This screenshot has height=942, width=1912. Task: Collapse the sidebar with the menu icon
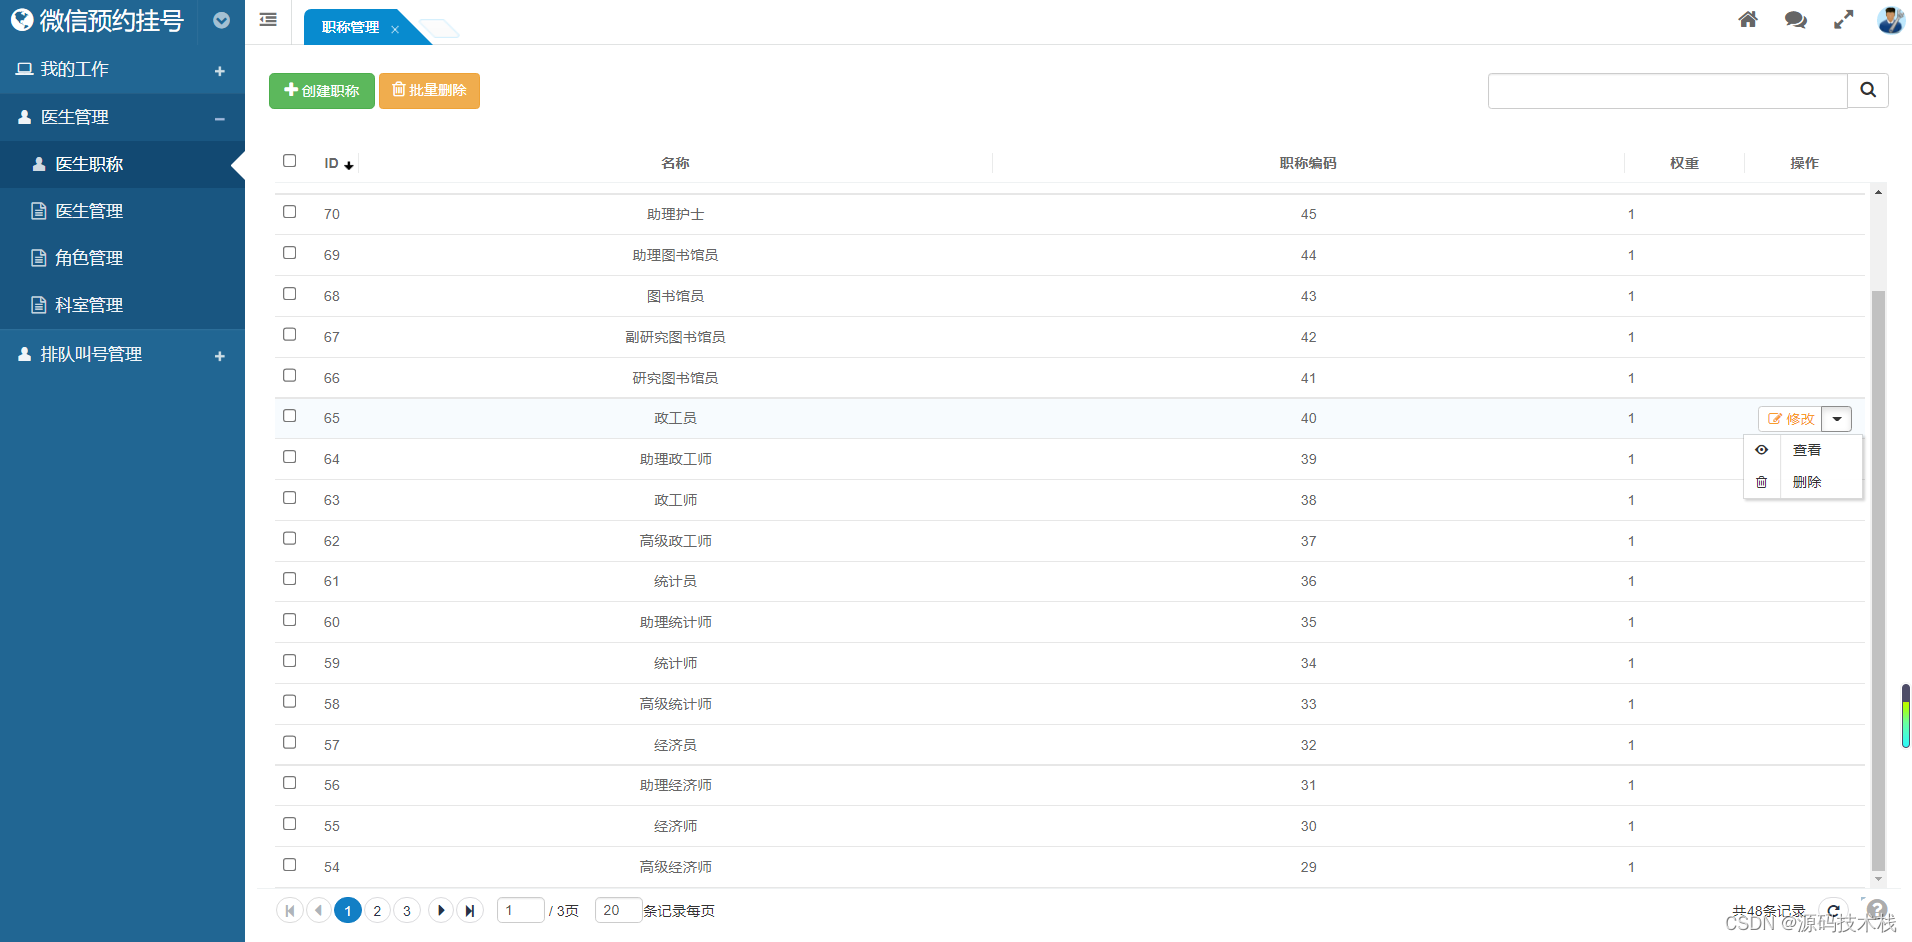tap(268, 19)
